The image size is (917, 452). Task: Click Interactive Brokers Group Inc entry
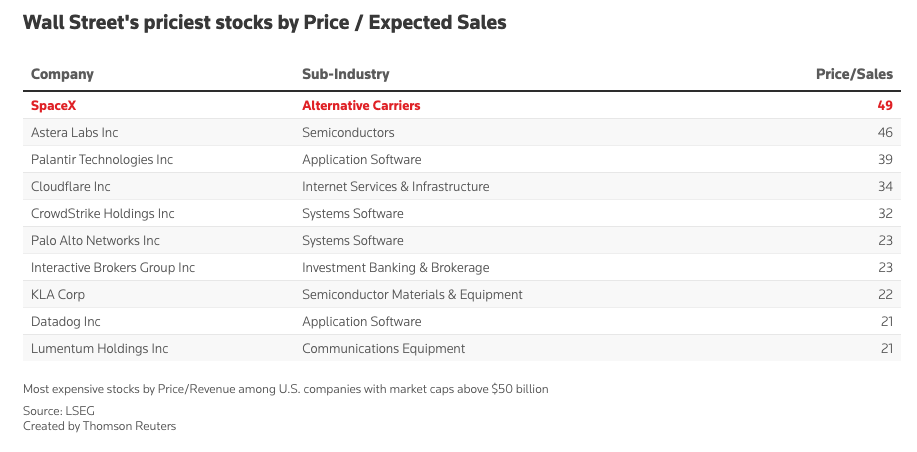point(113,268)
